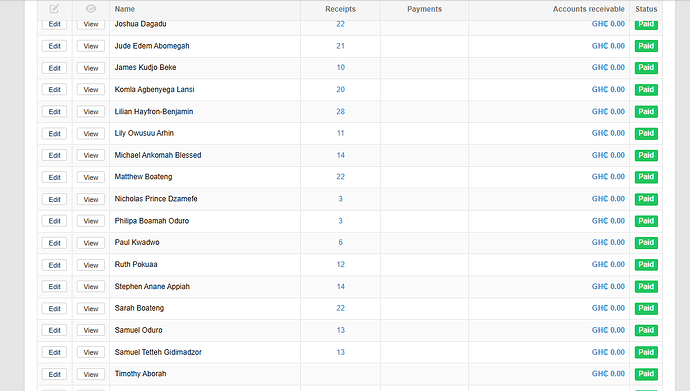Click Paid status badge for Timothy Aborah
Viewport: 690px width, 391px height.
click(x=646, y=374)
